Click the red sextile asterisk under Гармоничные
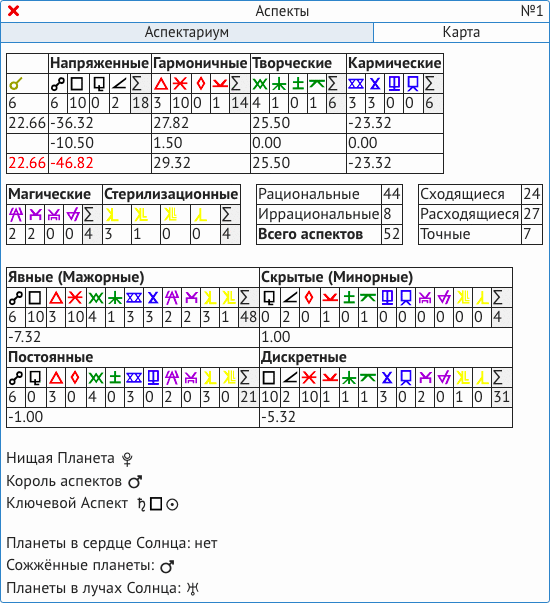The height and width of the screenshot is (603, 550). coord(180,83)
